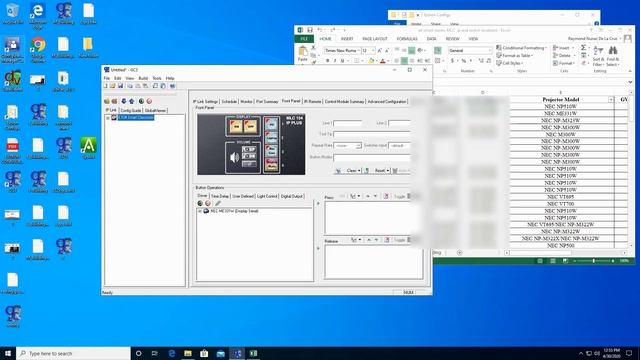Click the Task View icon in the taskbar

coord(155,353)
